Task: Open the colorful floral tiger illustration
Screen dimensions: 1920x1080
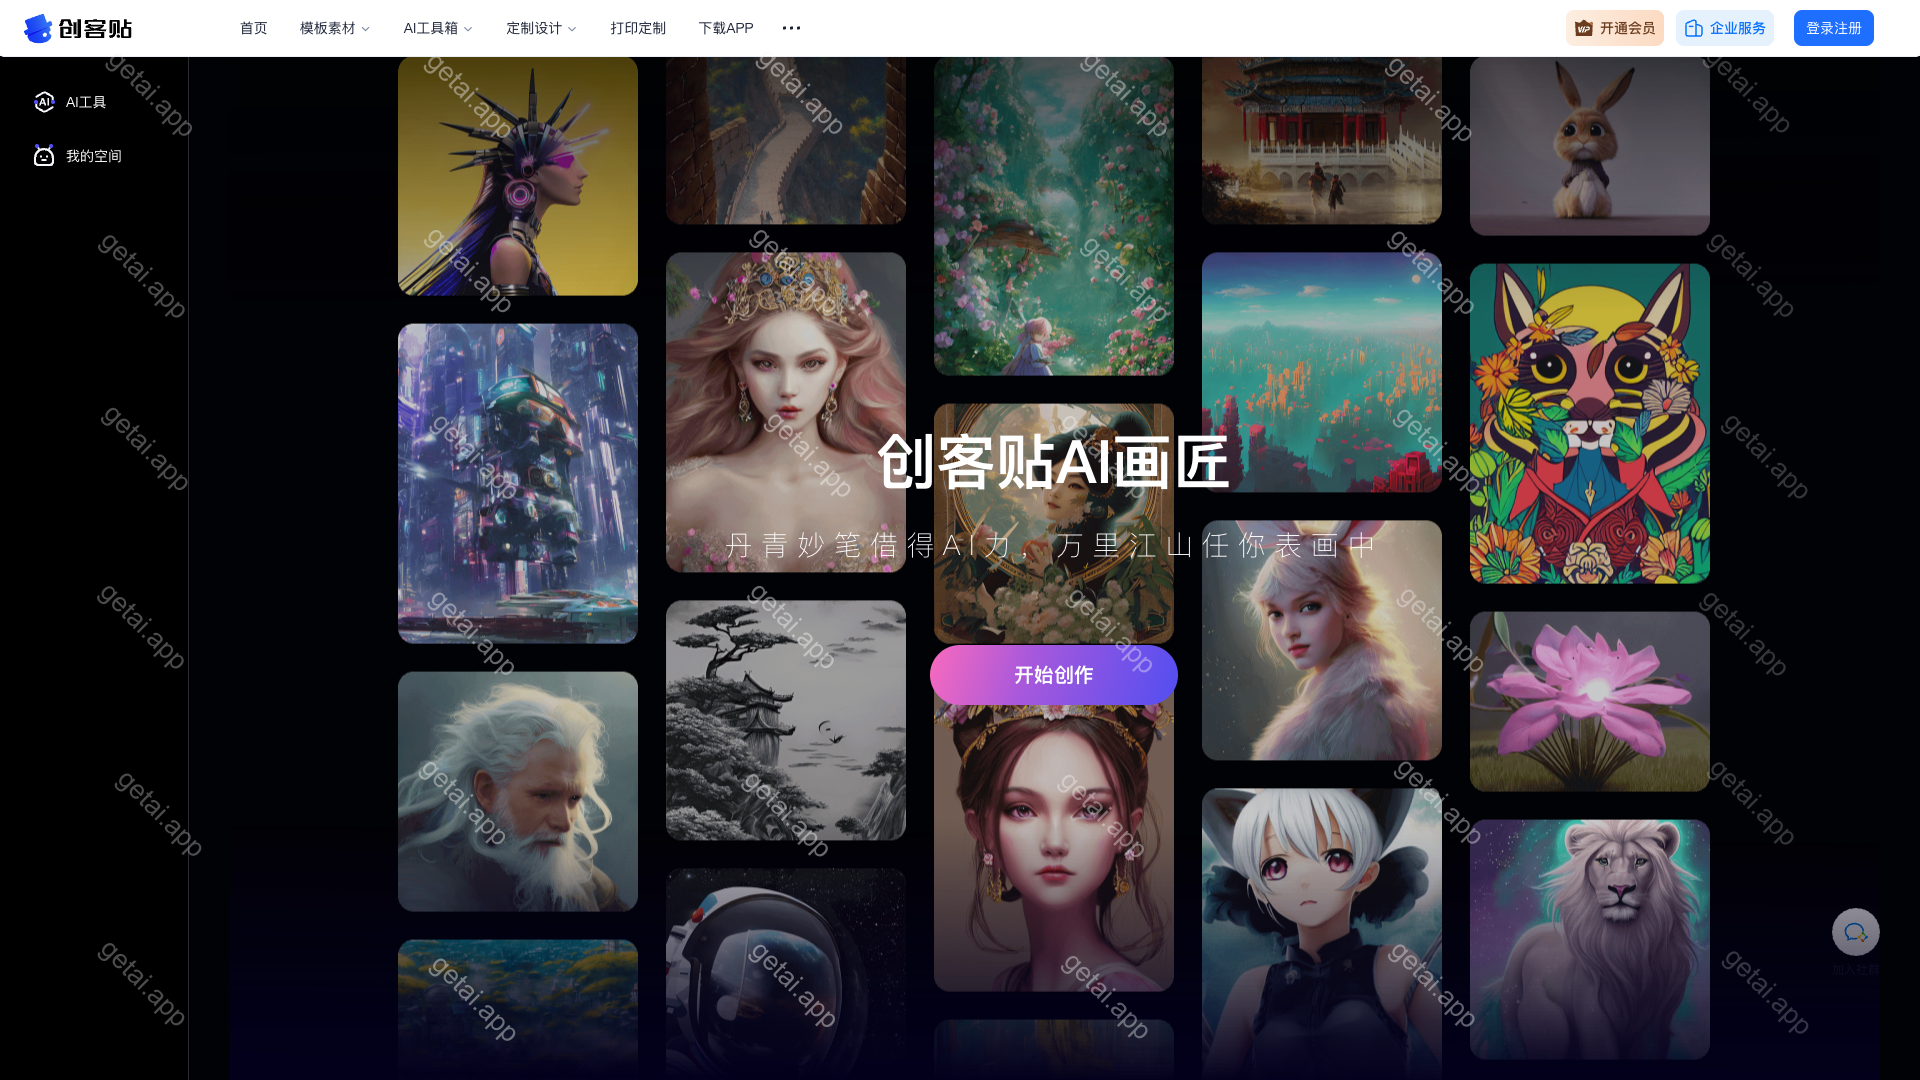Action: pos(1590,423)
